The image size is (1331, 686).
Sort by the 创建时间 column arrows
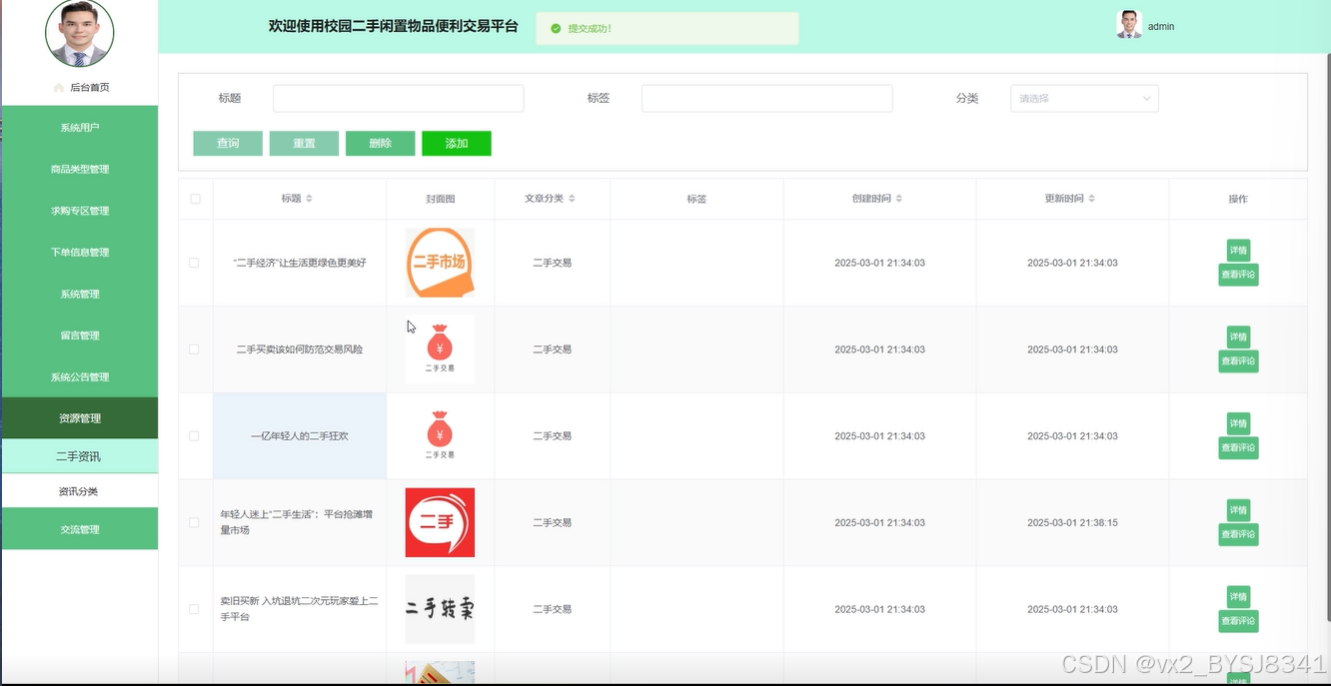coord(899,199)
